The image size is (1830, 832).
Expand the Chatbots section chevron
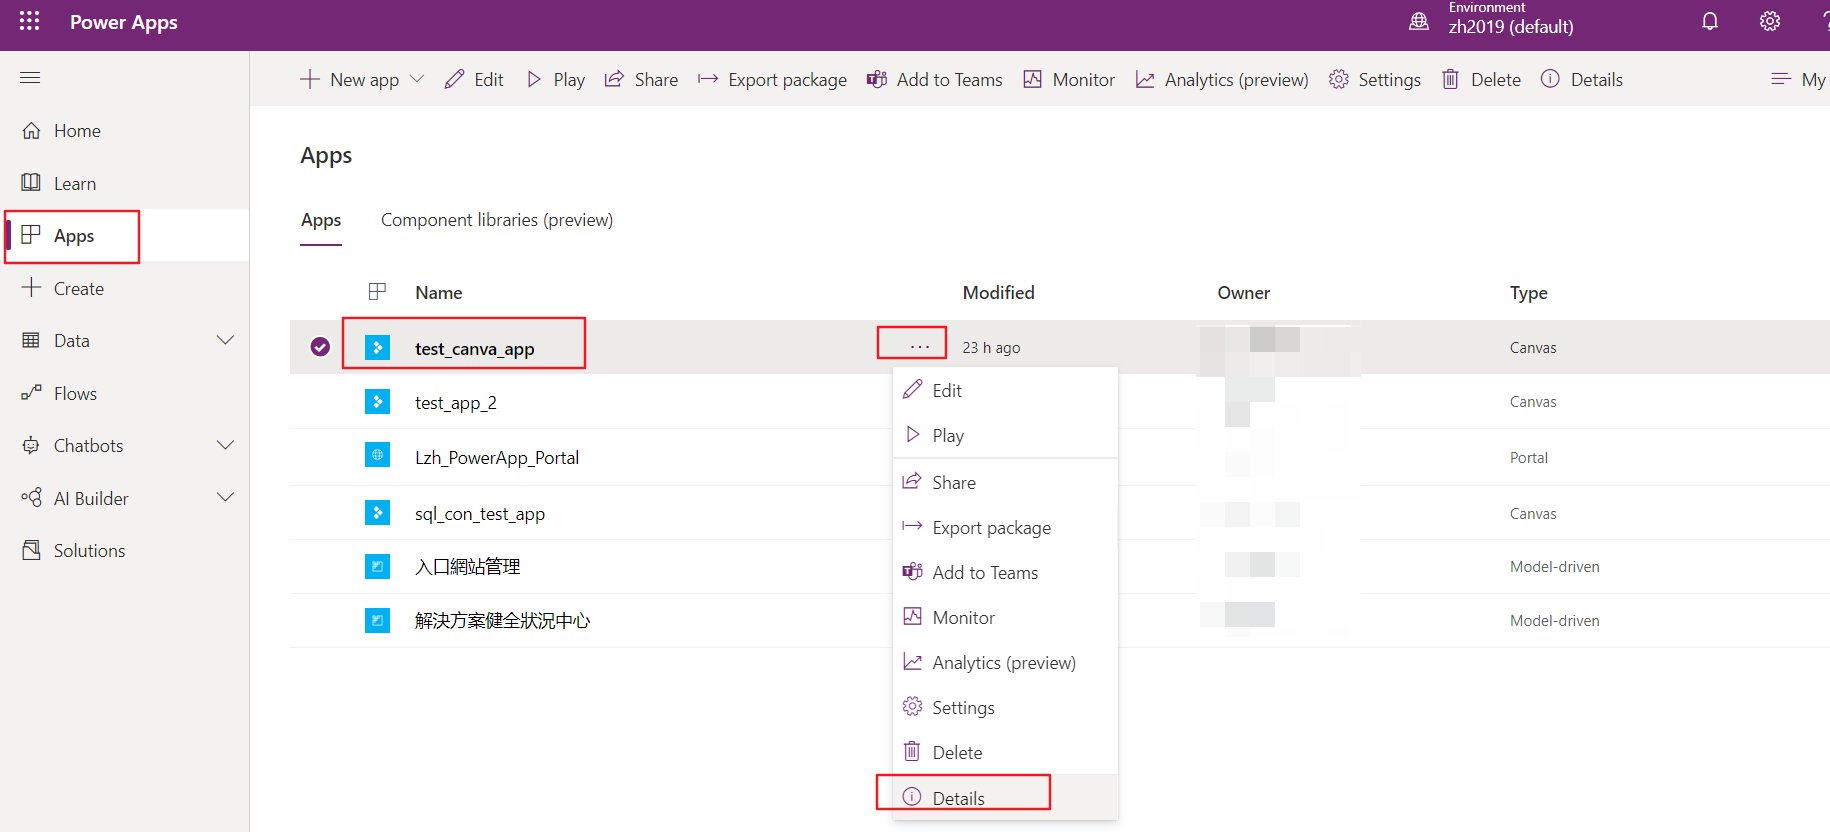[x=226, y=446]
